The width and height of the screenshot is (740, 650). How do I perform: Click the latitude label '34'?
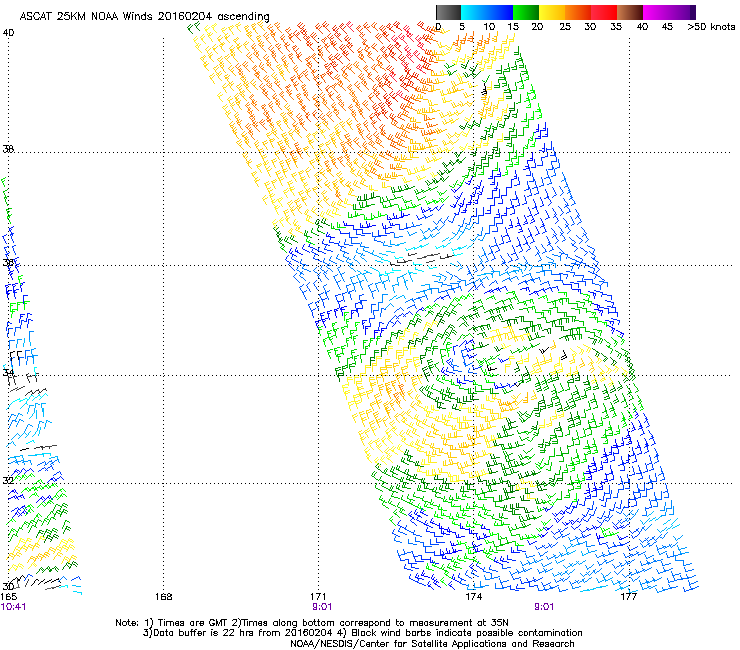8,372
